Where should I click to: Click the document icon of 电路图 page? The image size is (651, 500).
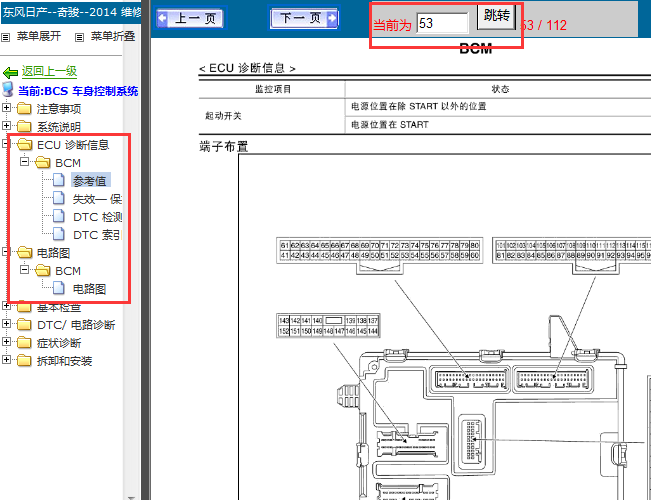(59, 288)
